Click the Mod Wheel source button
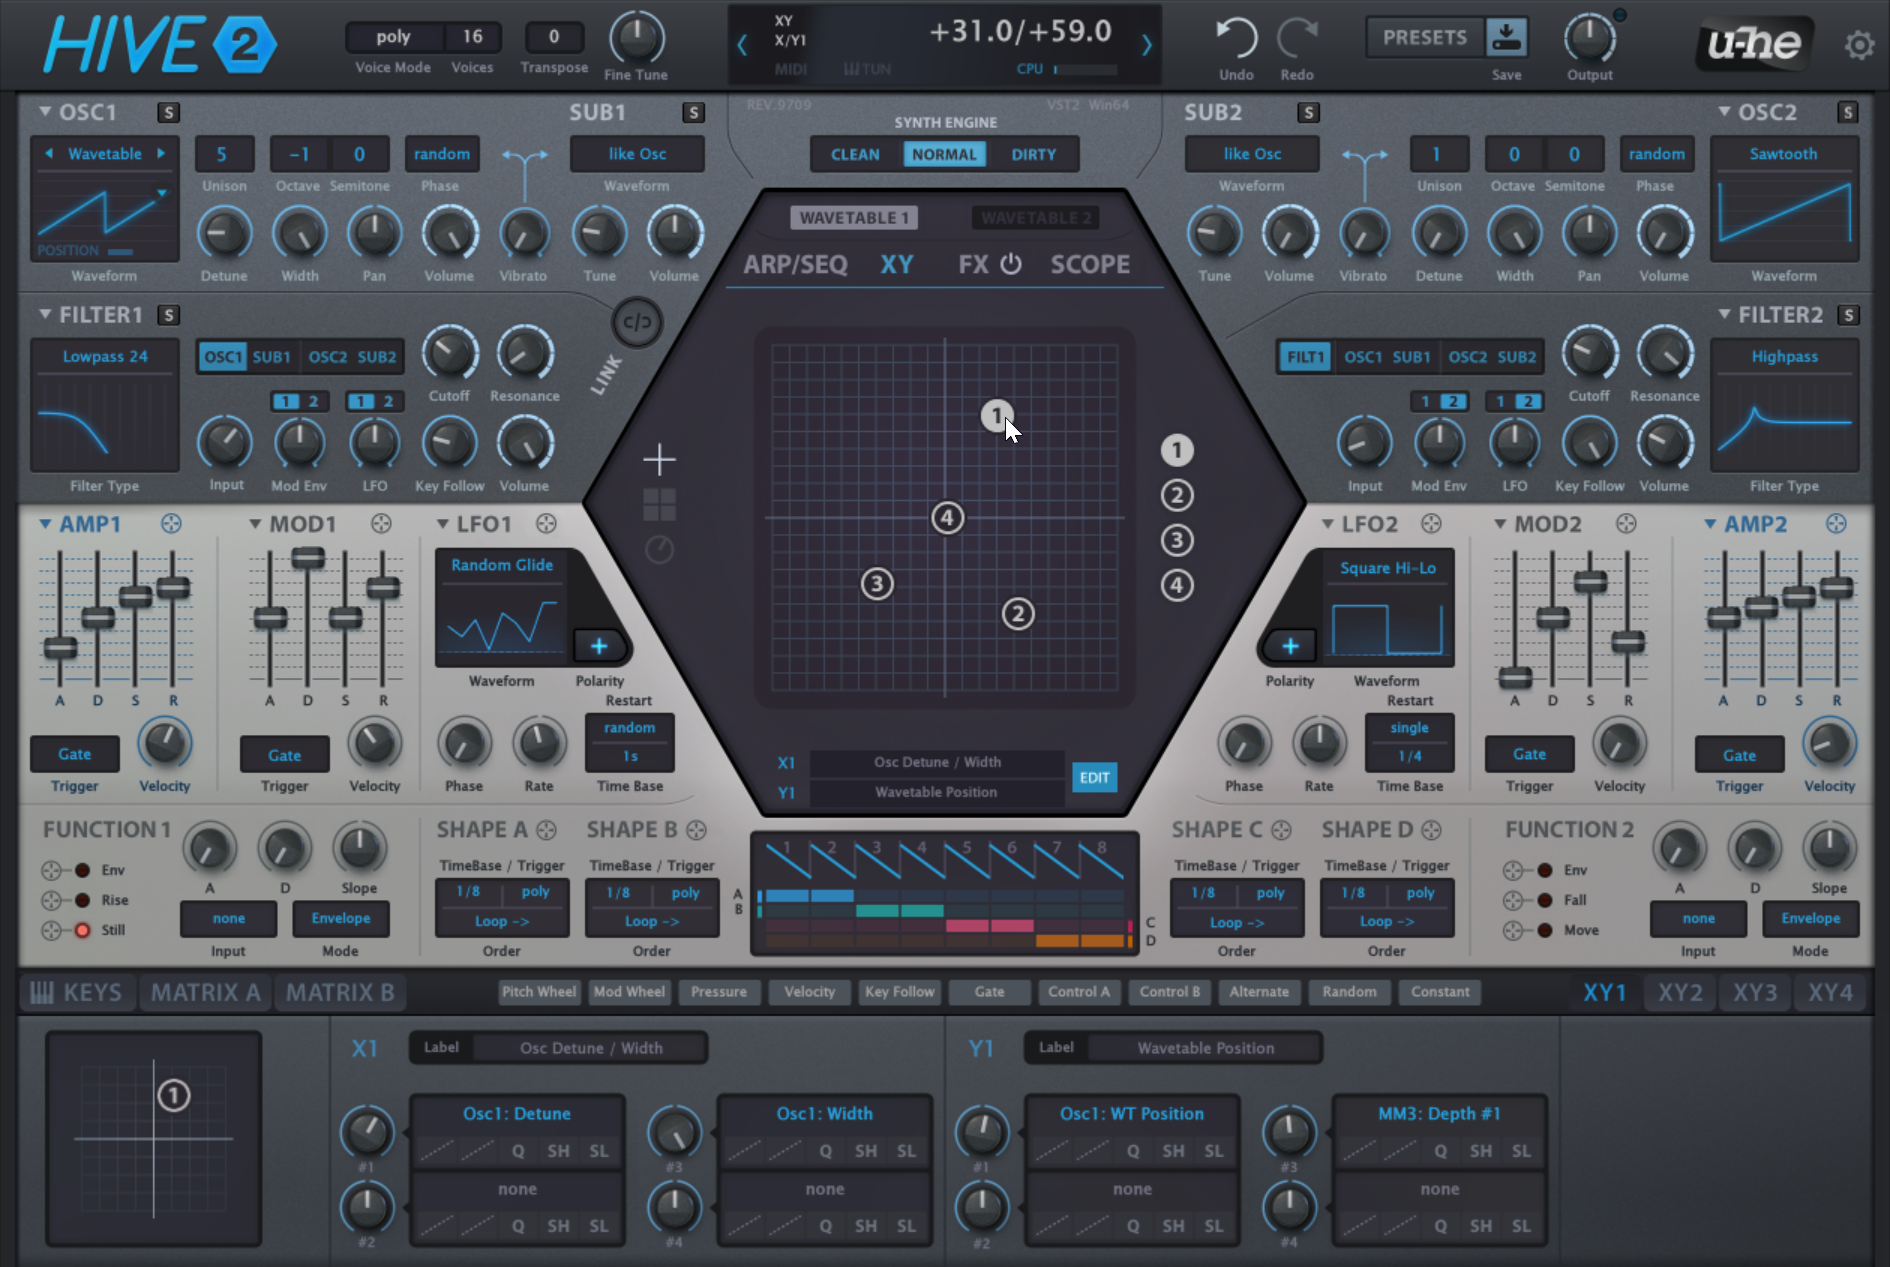This screenshot has height=1267, width=1890. [629, 992]
